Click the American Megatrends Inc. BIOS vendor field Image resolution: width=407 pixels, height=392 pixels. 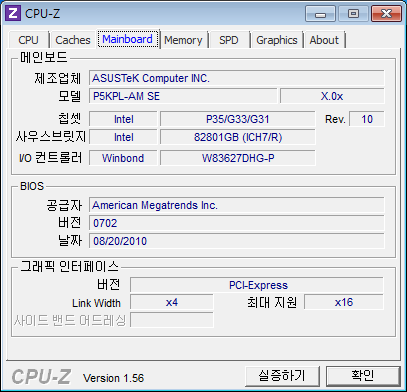pos(237,205)
